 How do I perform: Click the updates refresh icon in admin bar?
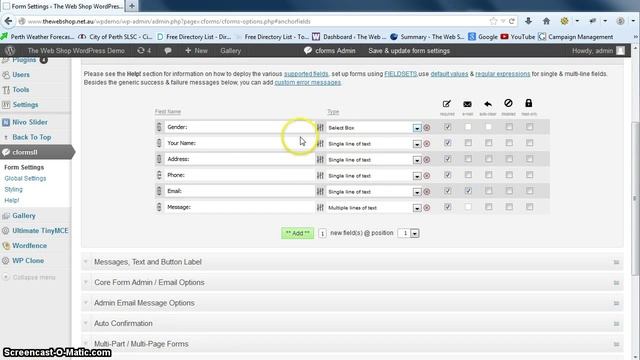point(141,51)
